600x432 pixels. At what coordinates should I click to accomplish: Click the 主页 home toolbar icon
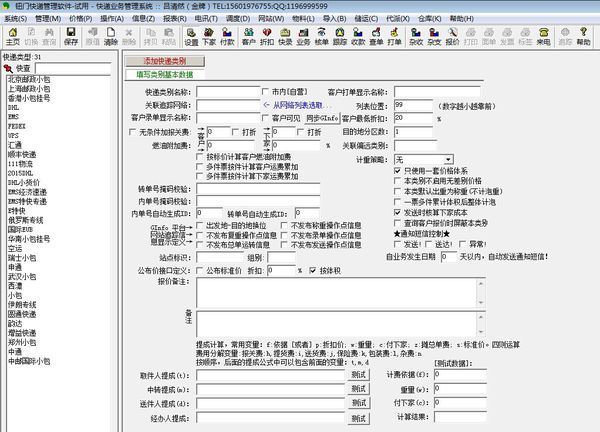[x=12, y=37]
